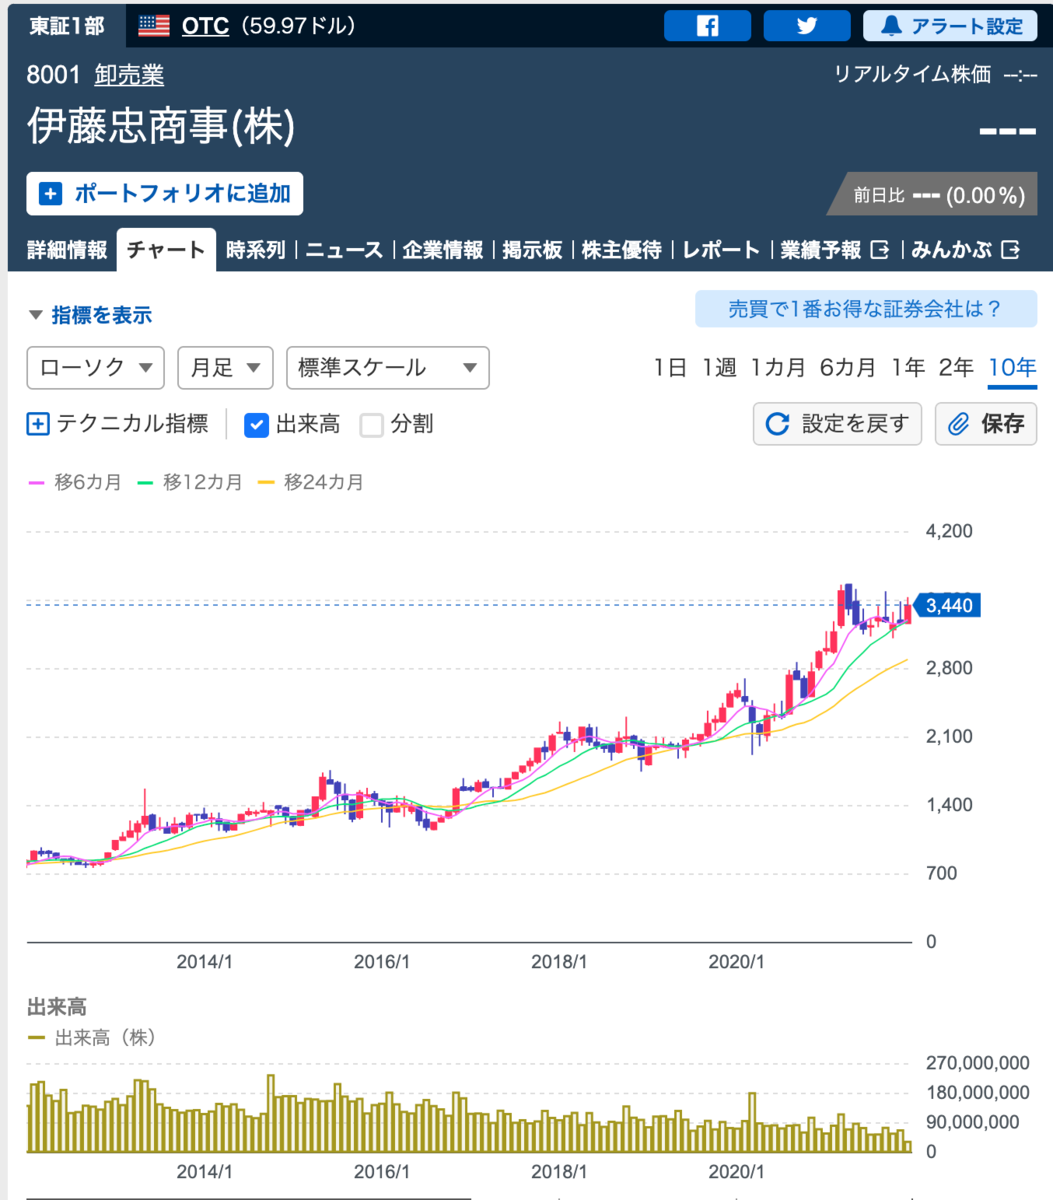Open the 月足 interval dropdown
1053x1200 pixels.
(225, 367)
